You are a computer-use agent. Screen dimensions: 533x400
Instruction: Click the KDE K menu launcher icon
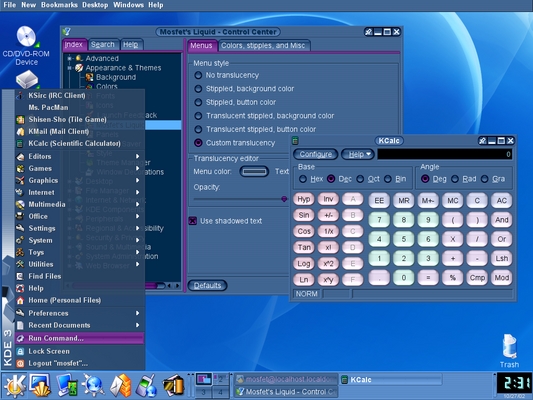14,386
